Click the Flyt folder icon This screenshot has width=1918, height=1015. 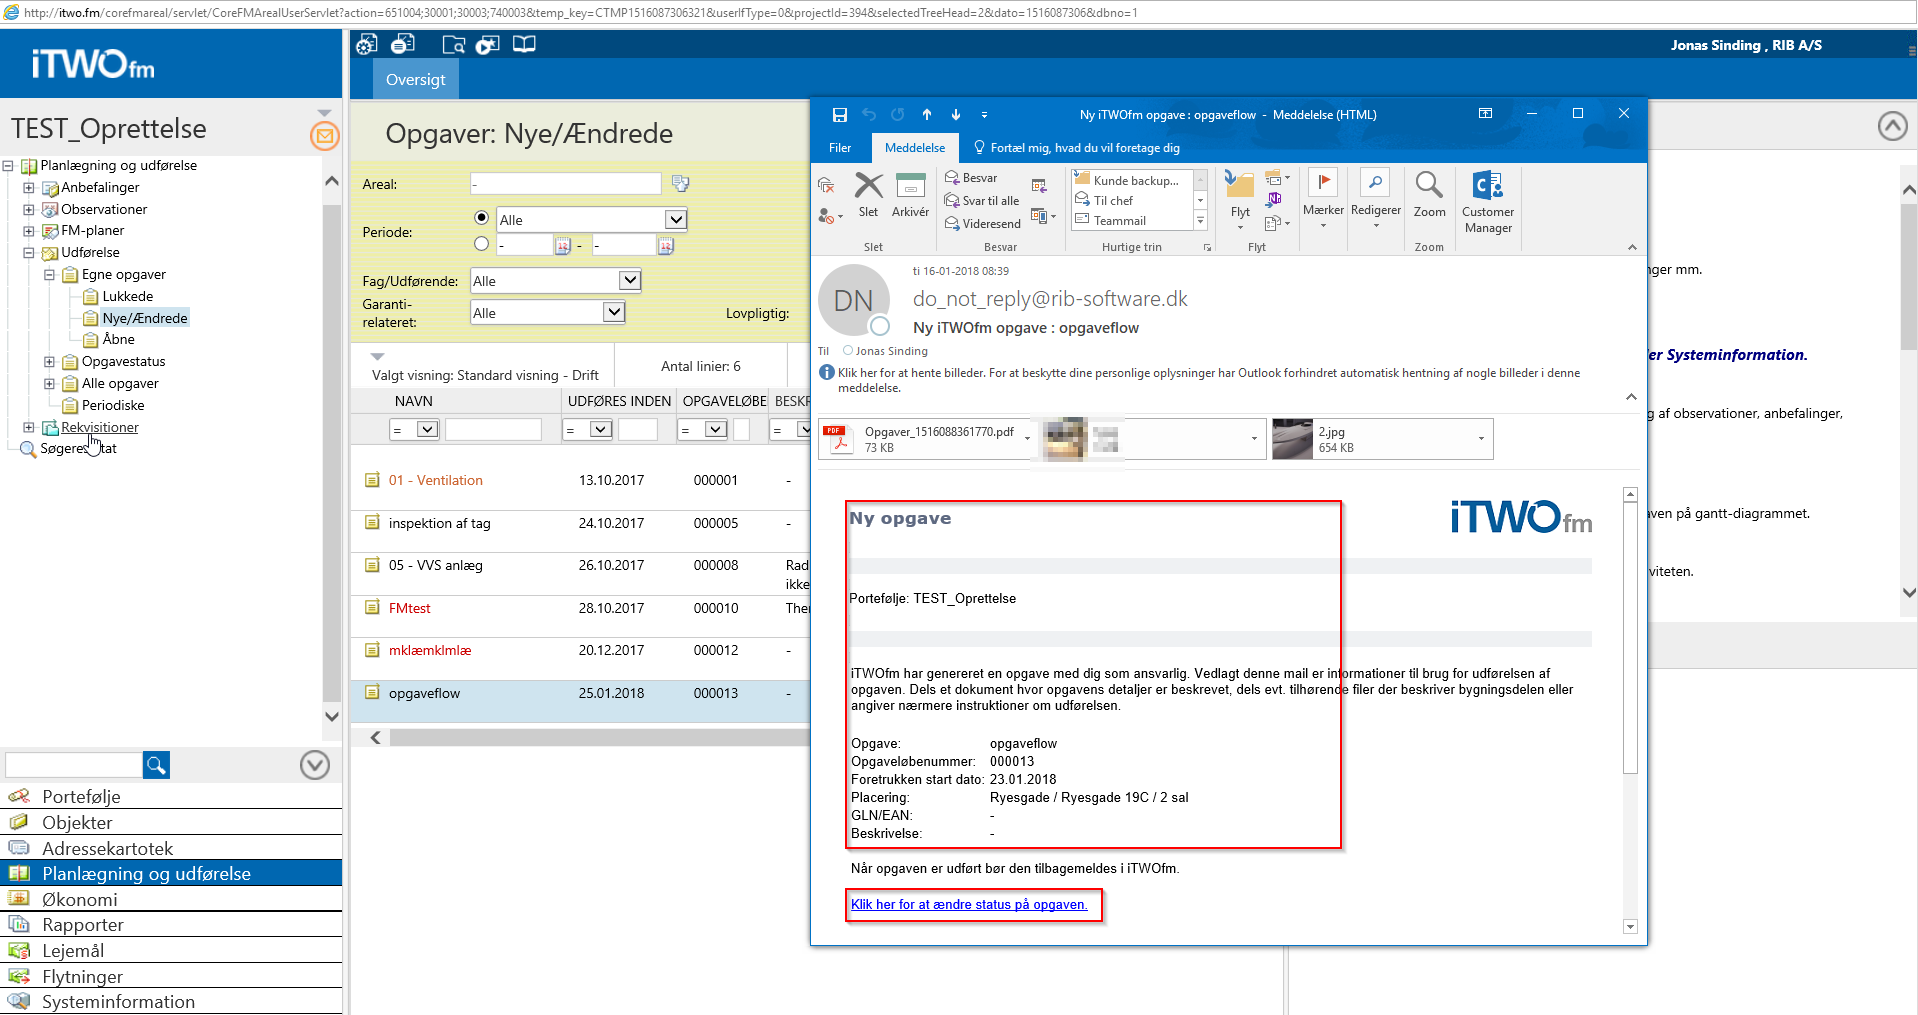[1239, 188]
